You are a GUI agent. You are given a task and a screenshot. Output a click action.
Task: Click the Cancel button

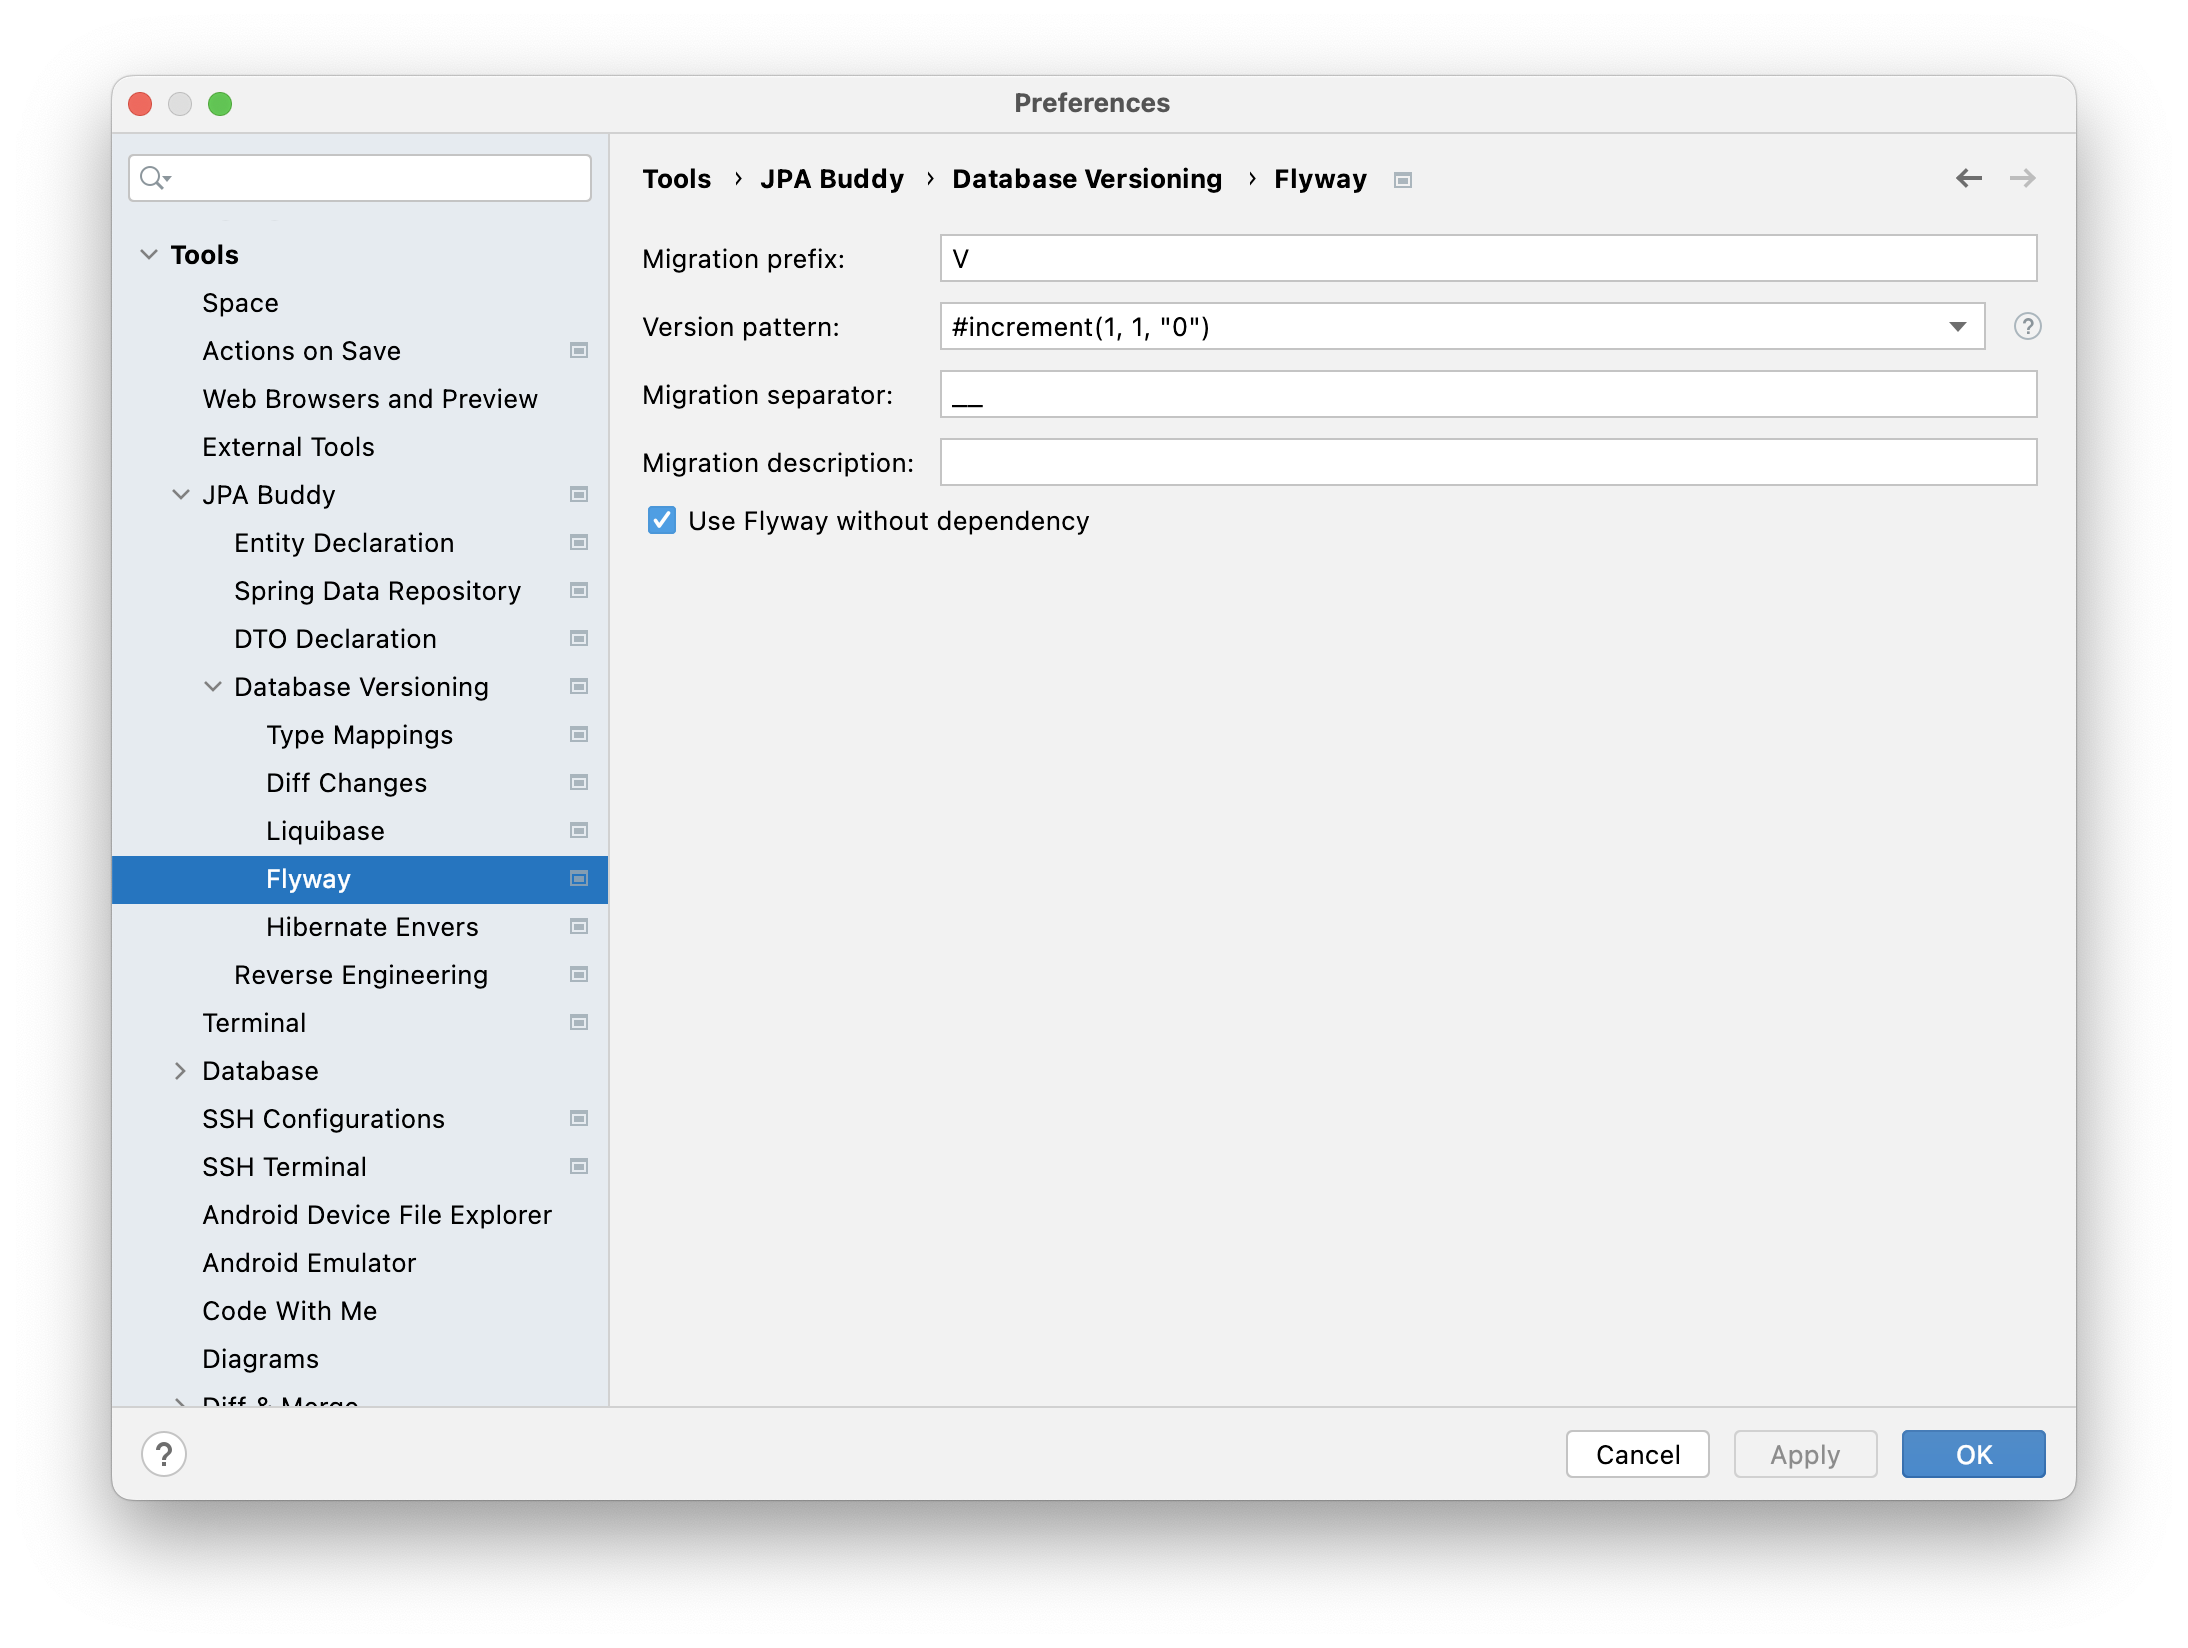(x=1637, y=1454)
